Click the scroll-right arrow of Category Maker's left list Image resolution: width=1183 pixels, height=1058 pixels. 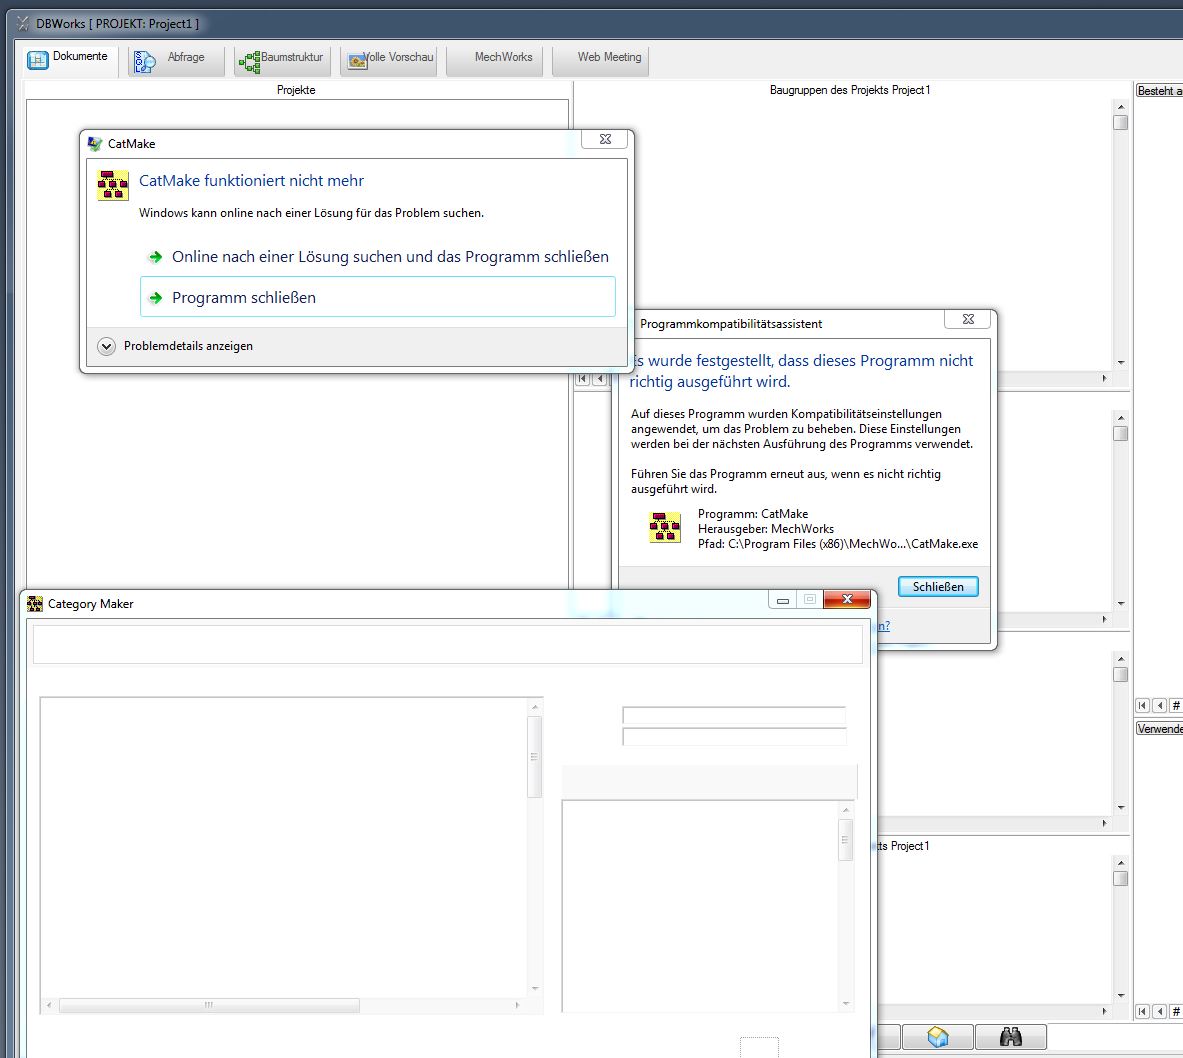[x=518, y=1005]
